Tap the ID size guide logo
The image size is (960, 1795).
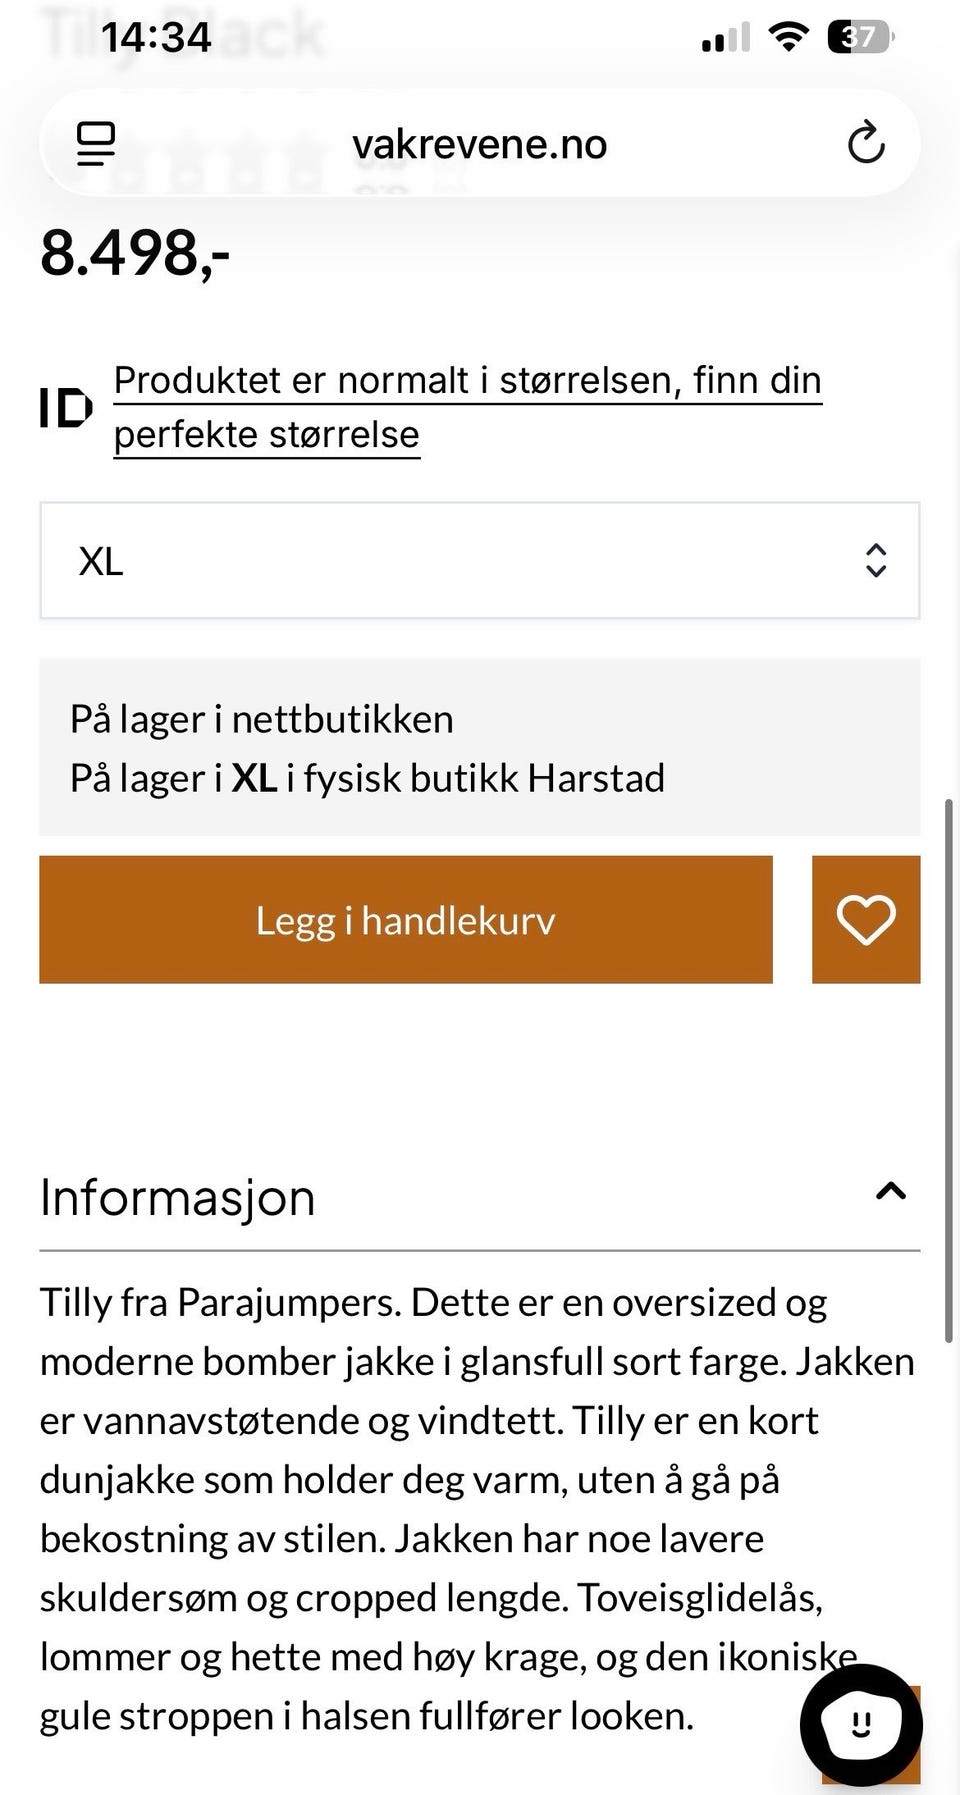[x=66, y=408]
